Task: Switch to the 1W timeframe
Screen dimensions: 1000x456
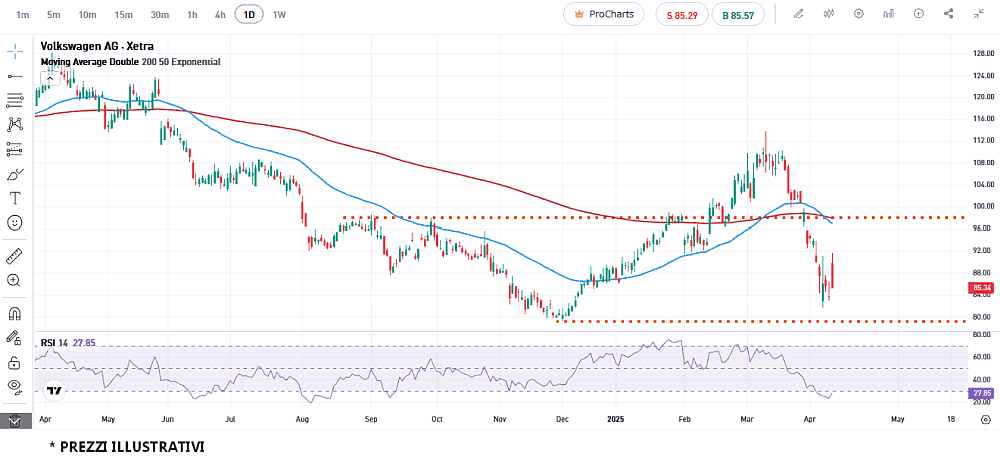Action: click(x=279, y=14)
